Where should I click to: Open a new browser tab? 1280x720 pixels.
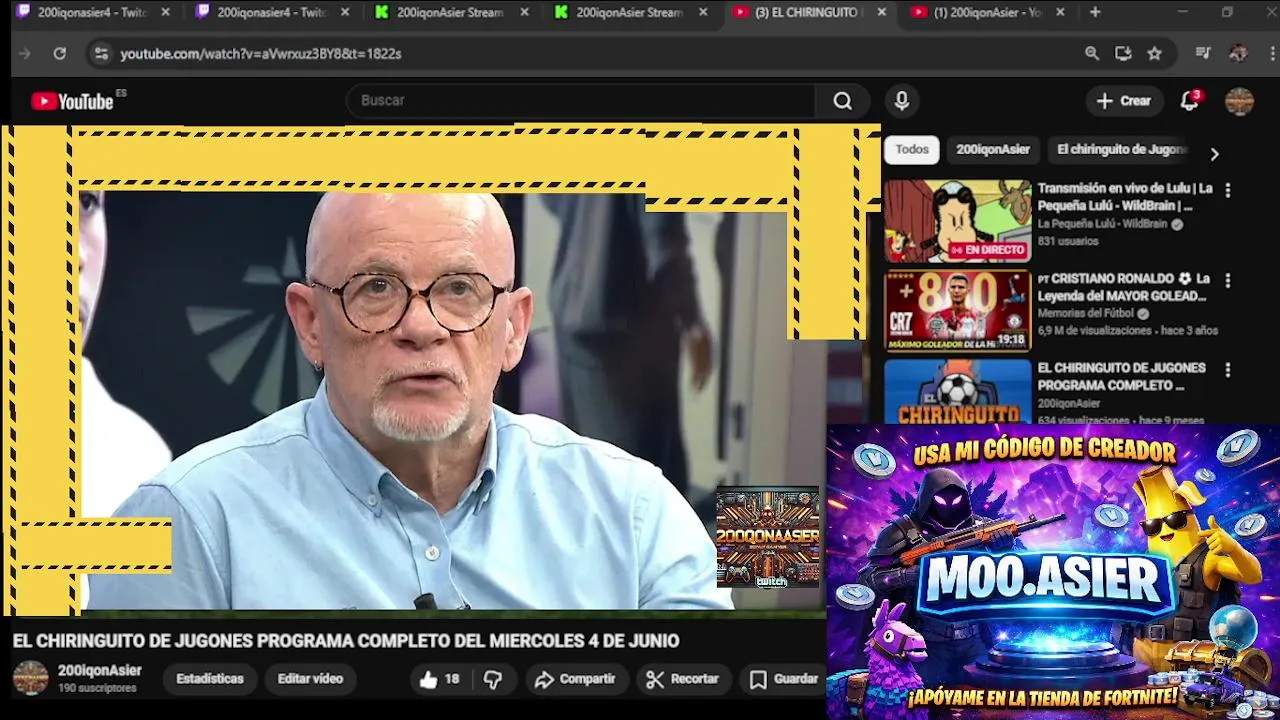(1095, 12)
